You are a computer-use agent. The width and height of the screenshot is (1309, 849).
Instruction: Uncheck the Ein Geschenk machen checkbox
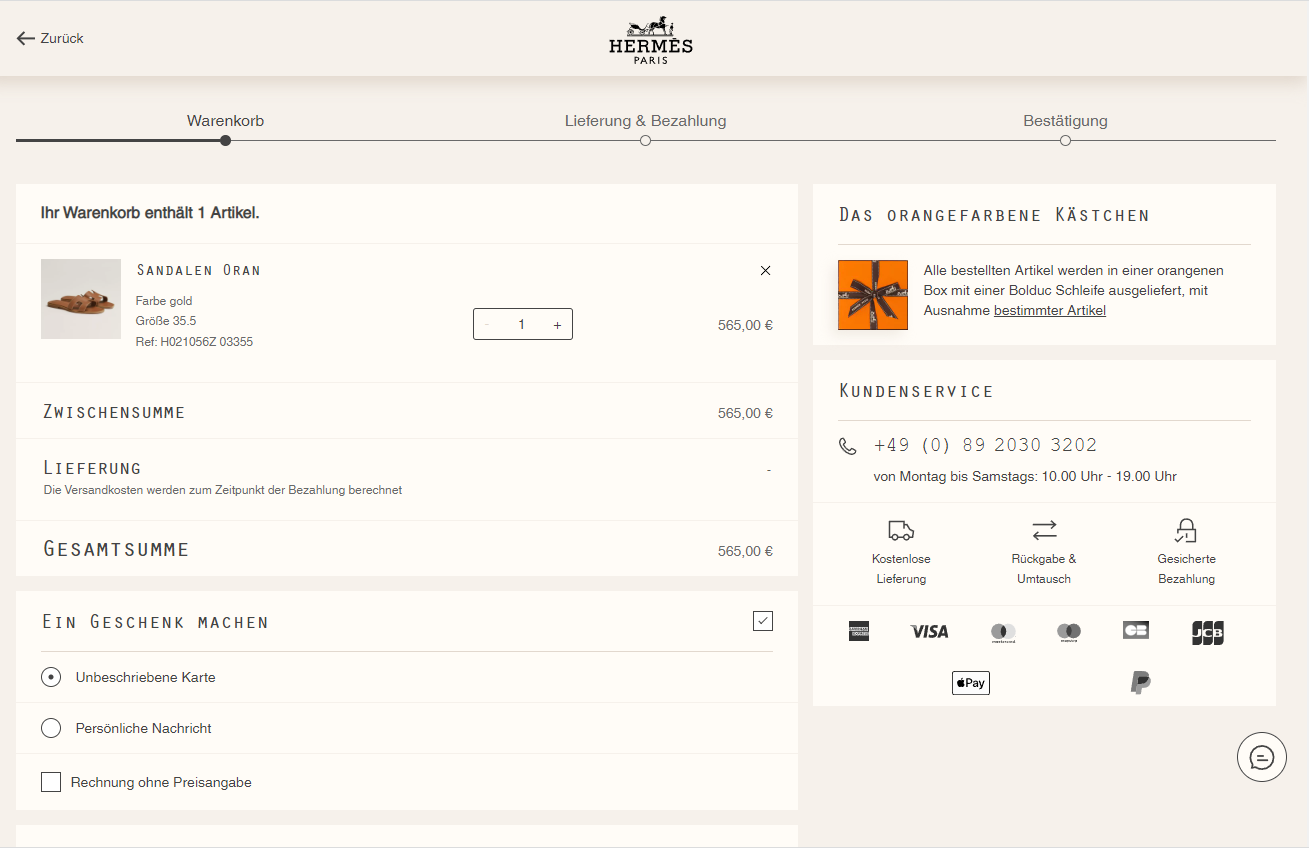click(763, 621)
